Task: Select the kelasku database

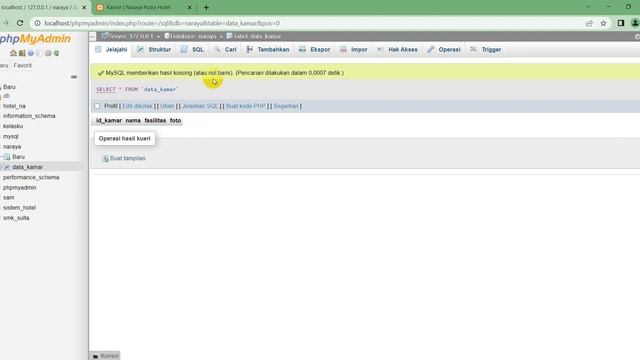Action: tap(13, 126)
